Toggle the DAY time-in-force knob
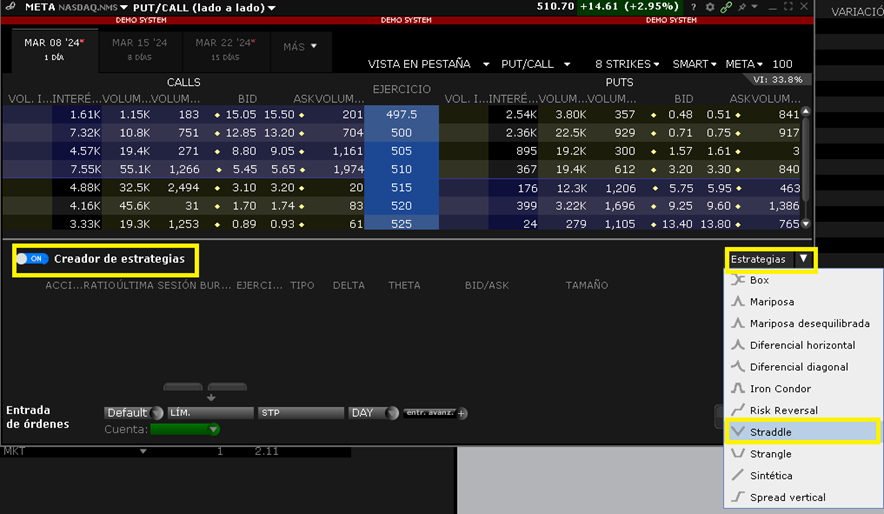The width and height of the screenshot is (884, 514). [393, 413]
